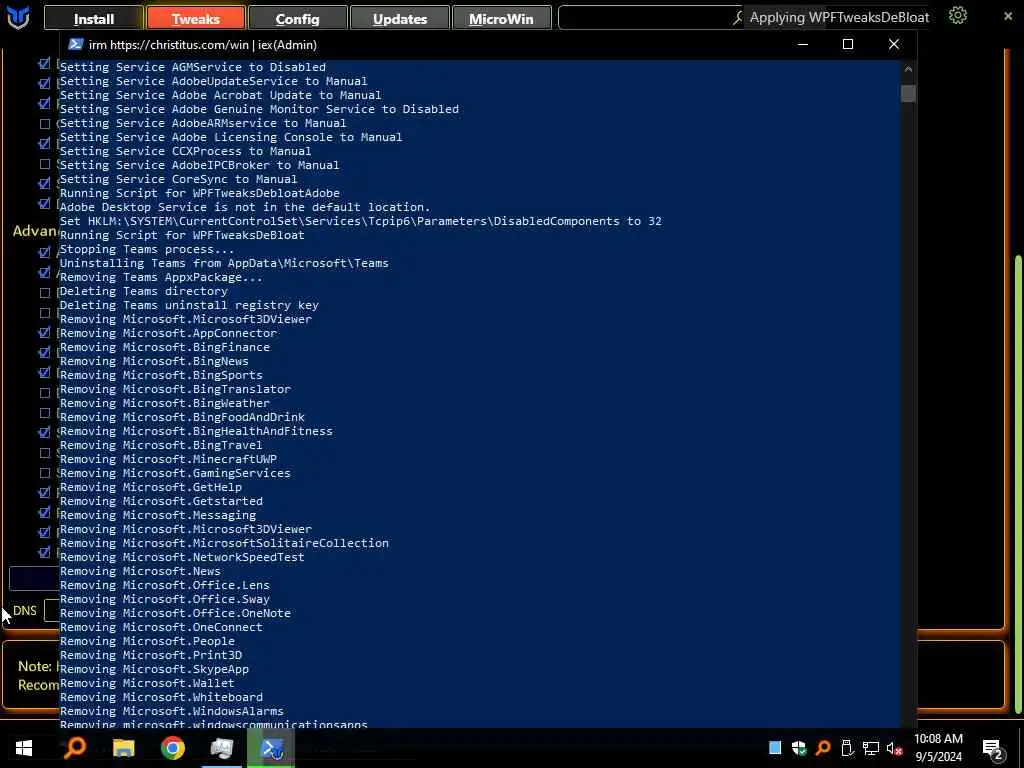Click the 'Stopping Teams process...' line
The width and height of the screenshot is (1024, 768).
click(x=147, y=249)
